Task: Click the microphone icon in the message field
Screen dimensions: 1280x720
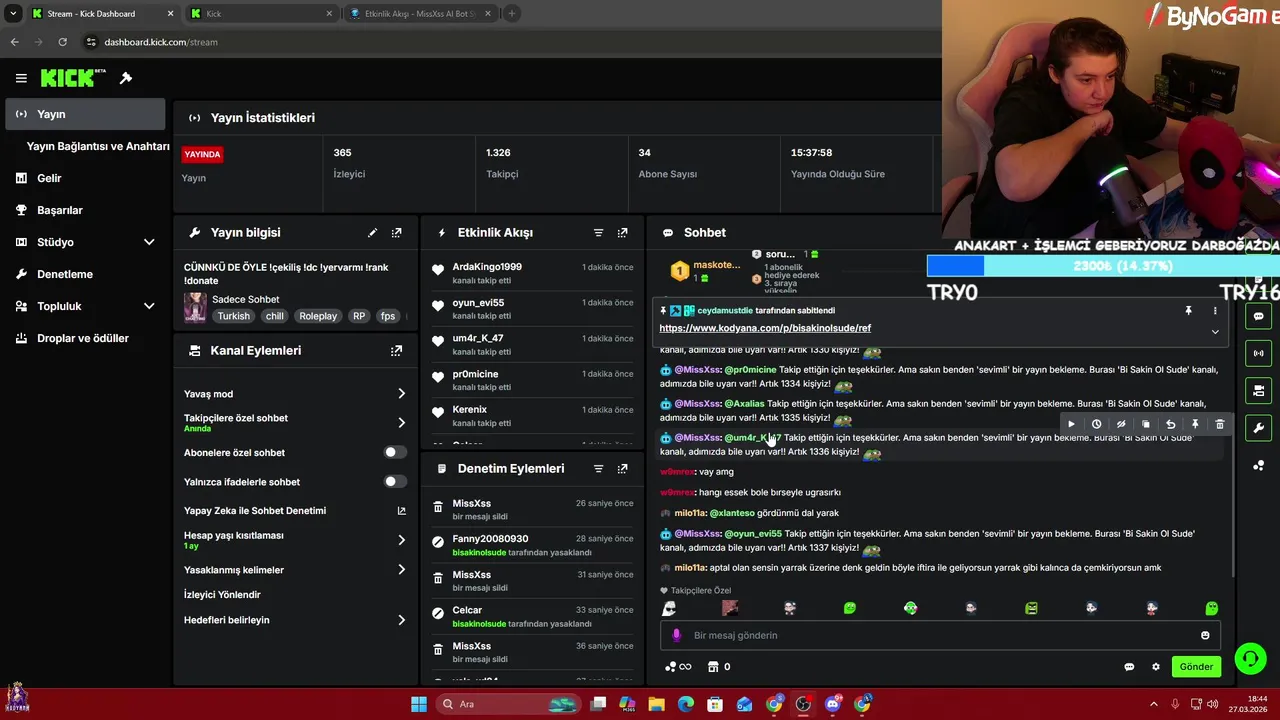Action: 677,635
